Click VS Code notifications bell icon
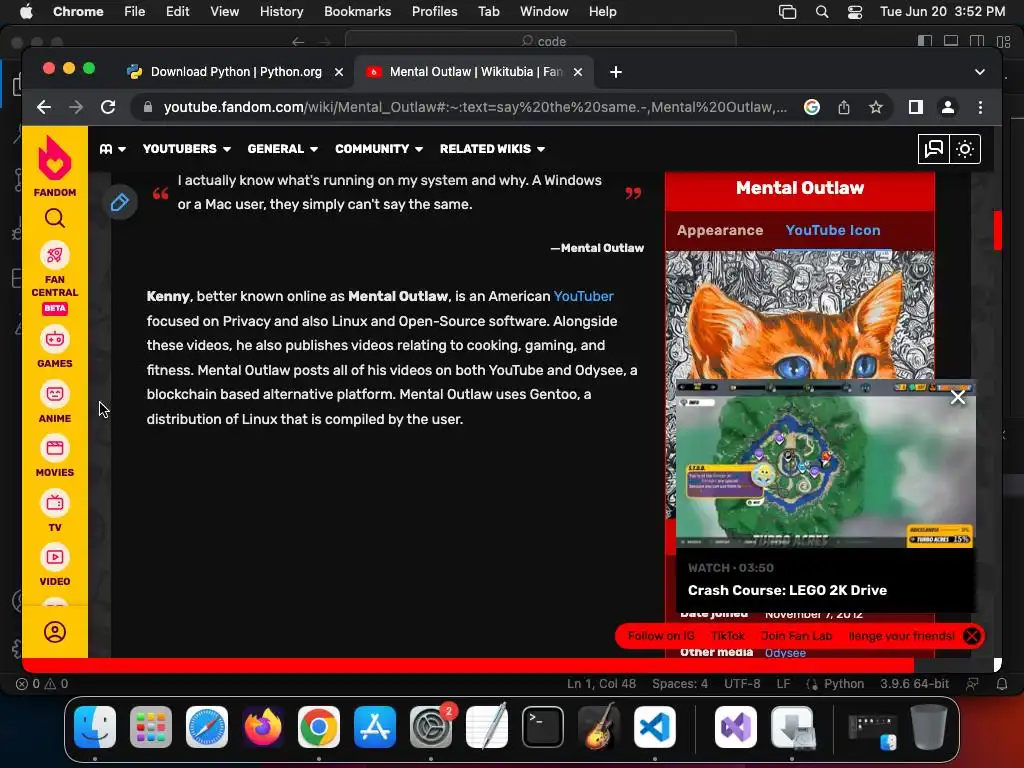The image size is (1024, 768). (1002, 684)
